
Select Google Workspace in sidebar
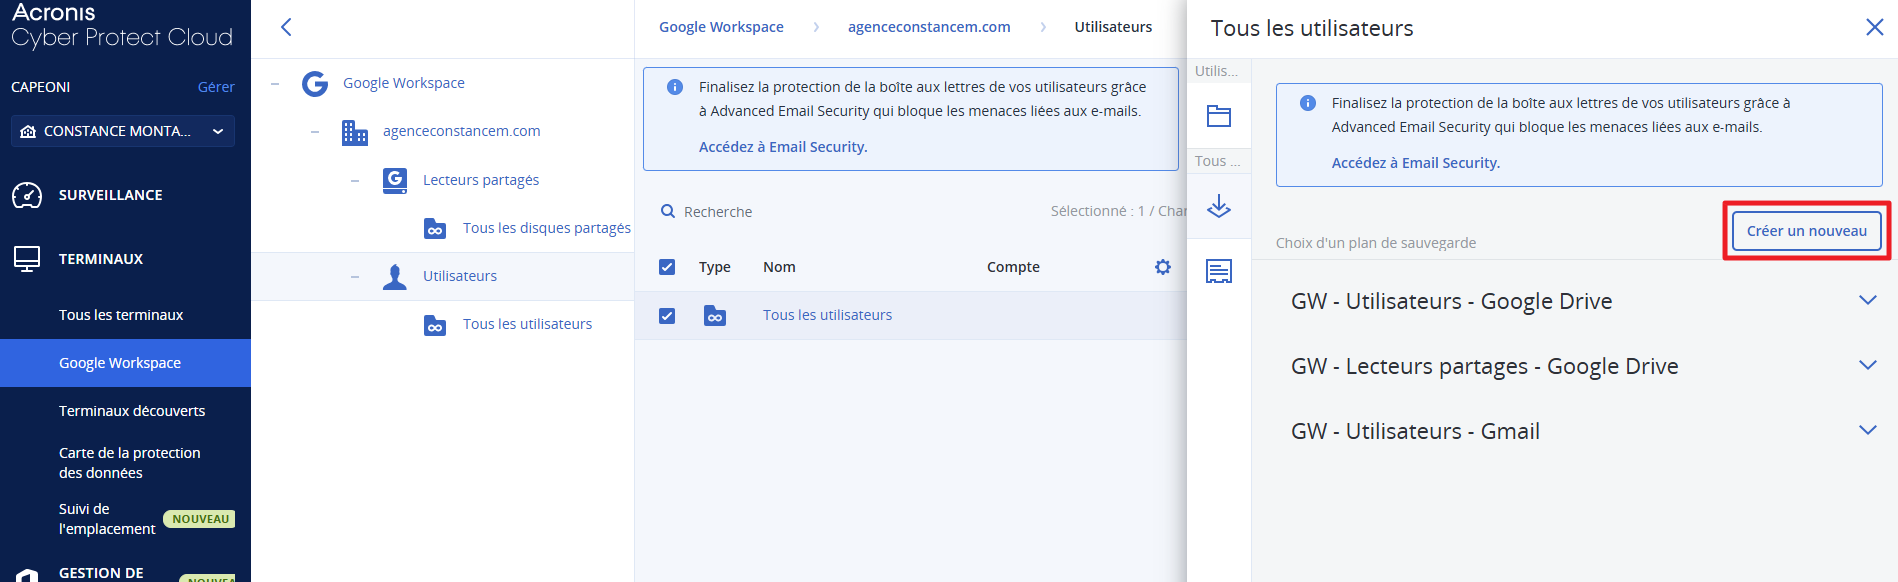125,363
